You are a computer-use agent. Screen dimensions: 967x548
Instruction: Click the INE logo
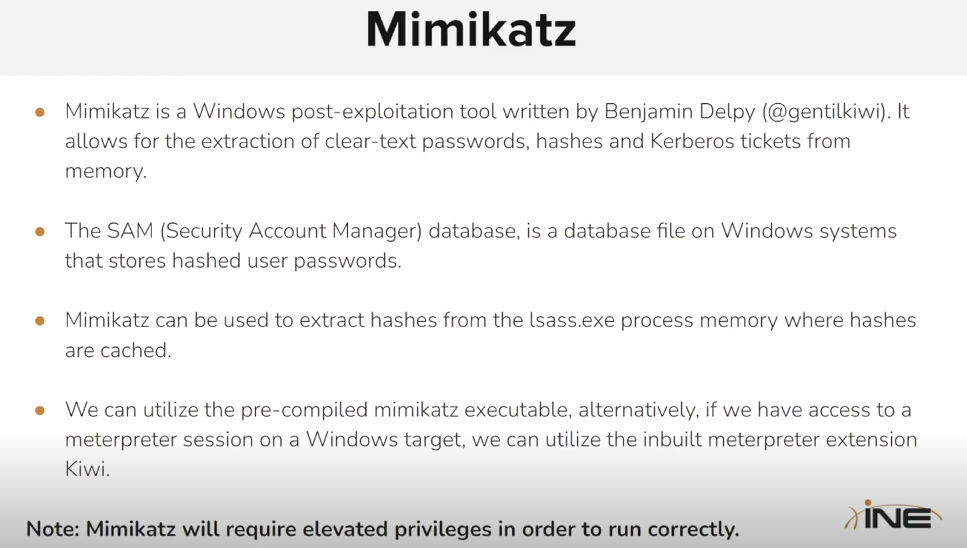892,516
